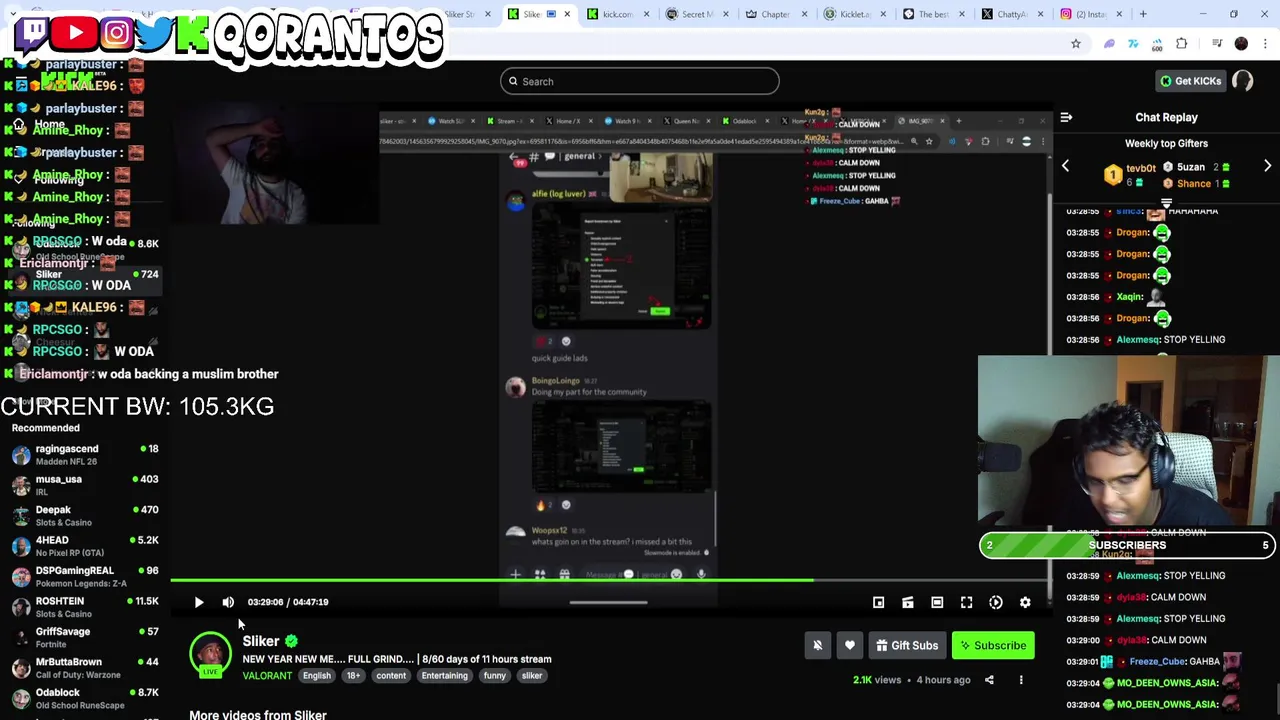Open the Deepak recommended channel
The height and width of the screenshot is (720, 1280).
(x=85, y=516)
